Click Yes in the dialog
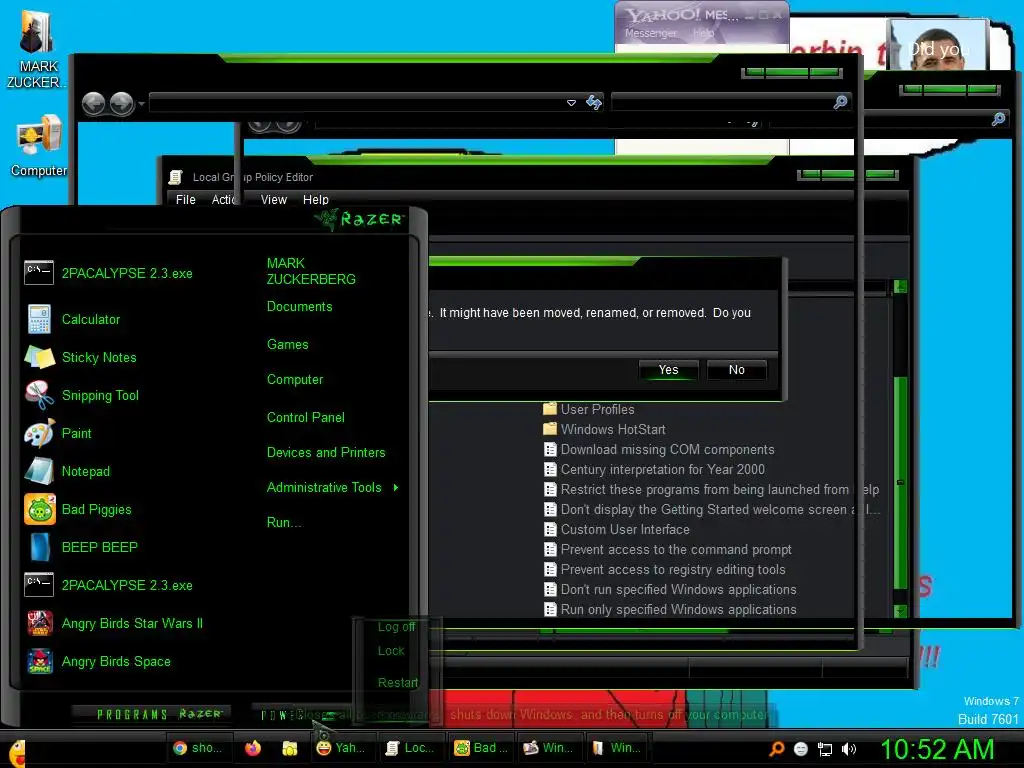The height and width of the screenshot is (768, 1024). 668,370
